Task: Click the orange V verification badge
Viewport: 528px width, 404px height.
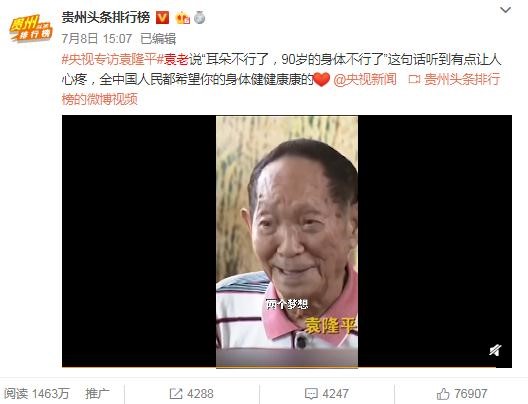Action: tap(162, 18)
